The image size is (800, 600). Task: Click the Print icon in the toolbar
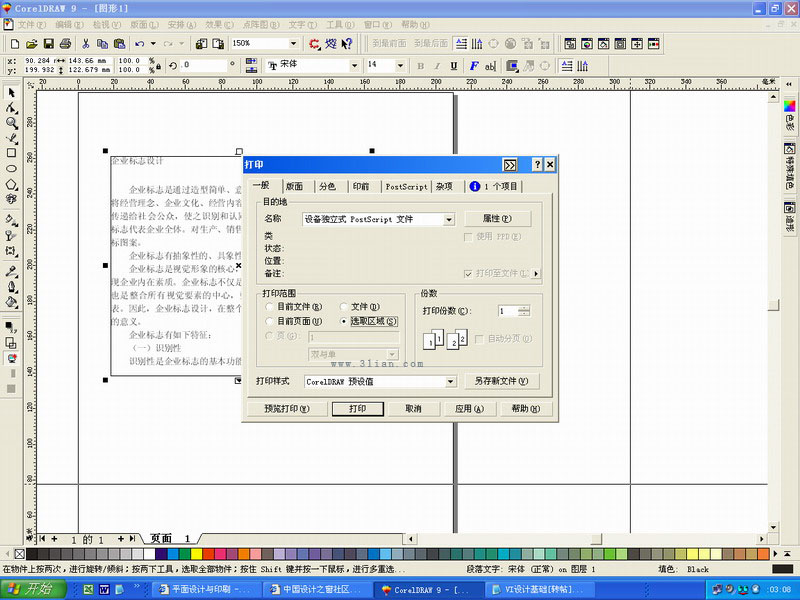tap(65, 44)
